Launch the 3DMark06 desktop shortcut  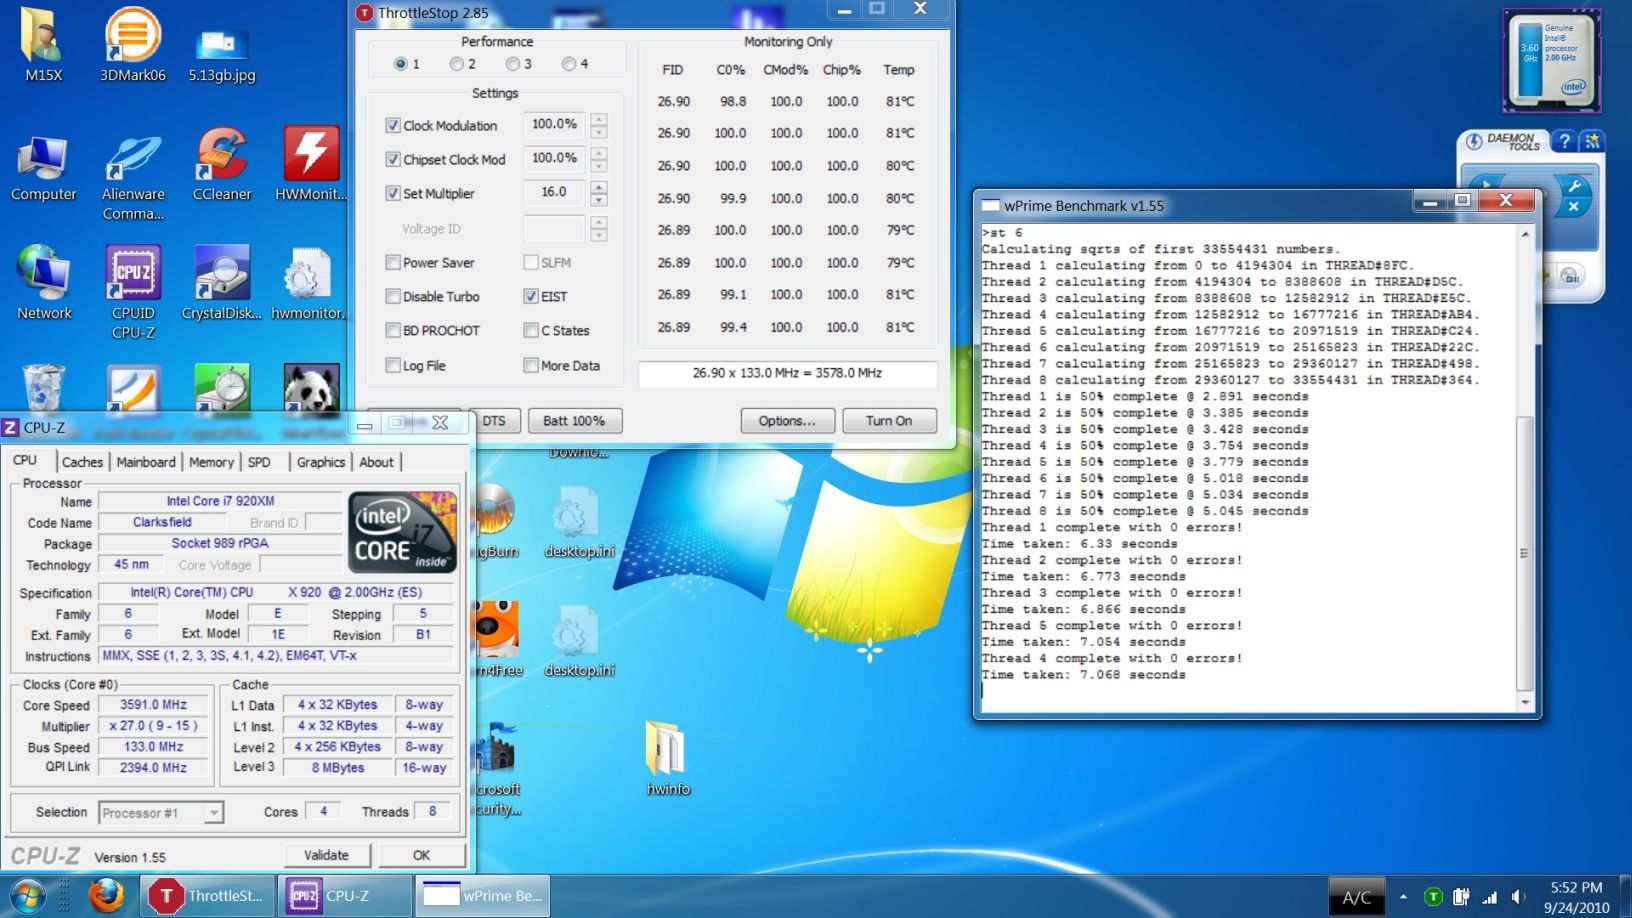tap(133, 45)
